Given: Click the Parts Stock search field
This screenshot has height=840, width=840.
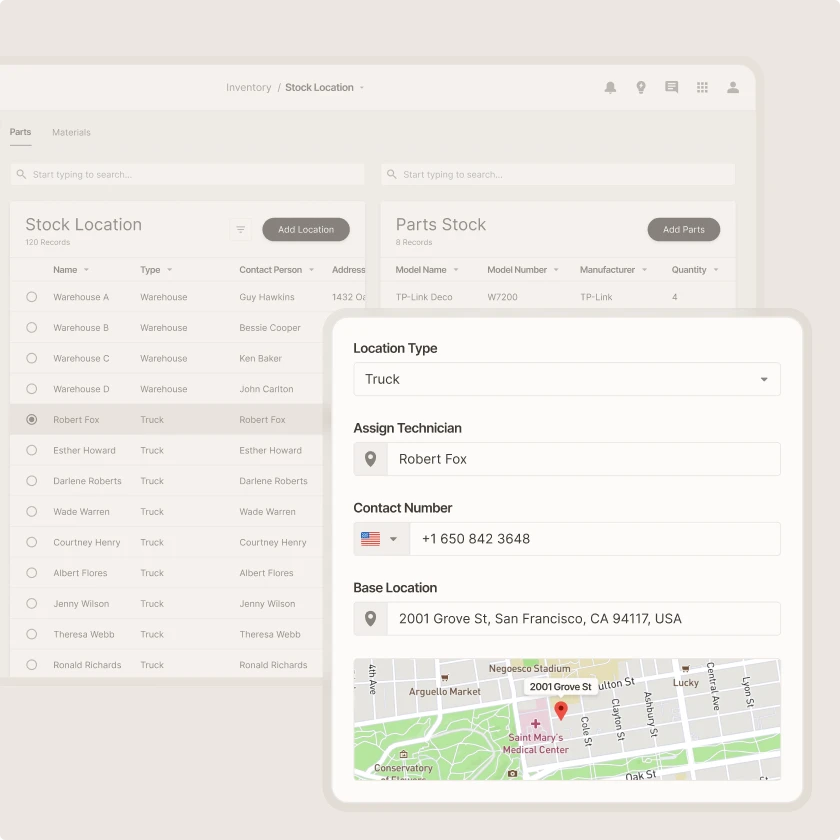Looking at the screenshot, I should [558, 174].
